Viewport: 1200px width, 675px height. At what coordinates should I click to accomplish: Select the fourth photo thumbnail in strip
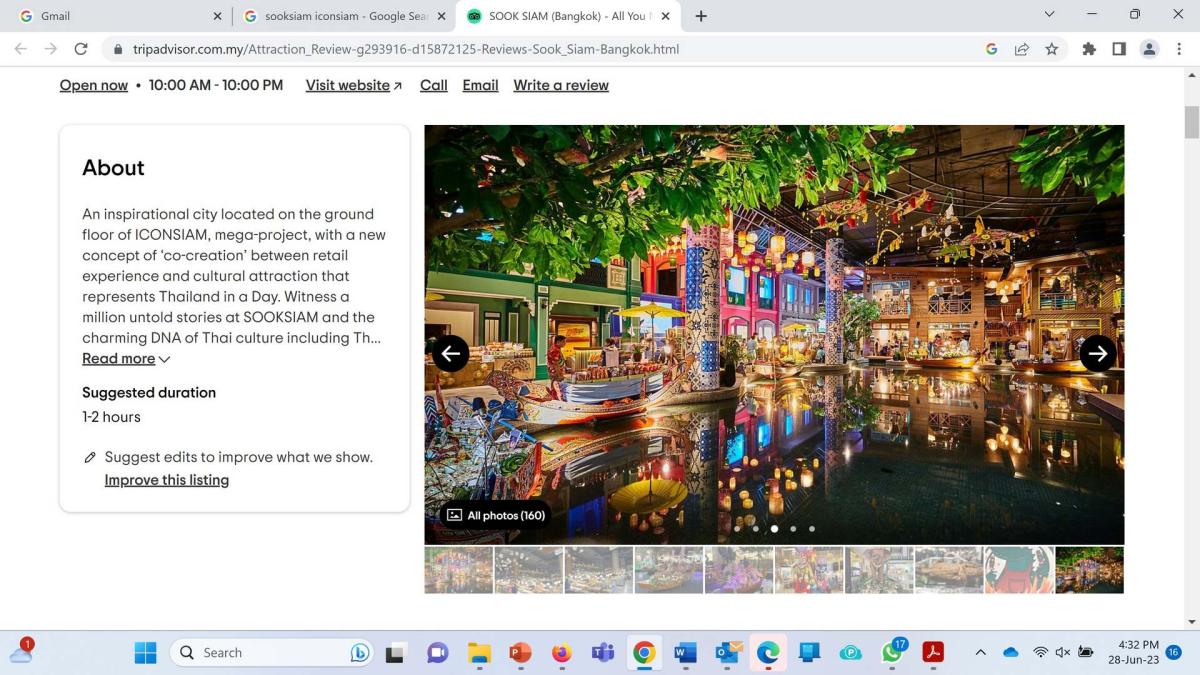669,570
